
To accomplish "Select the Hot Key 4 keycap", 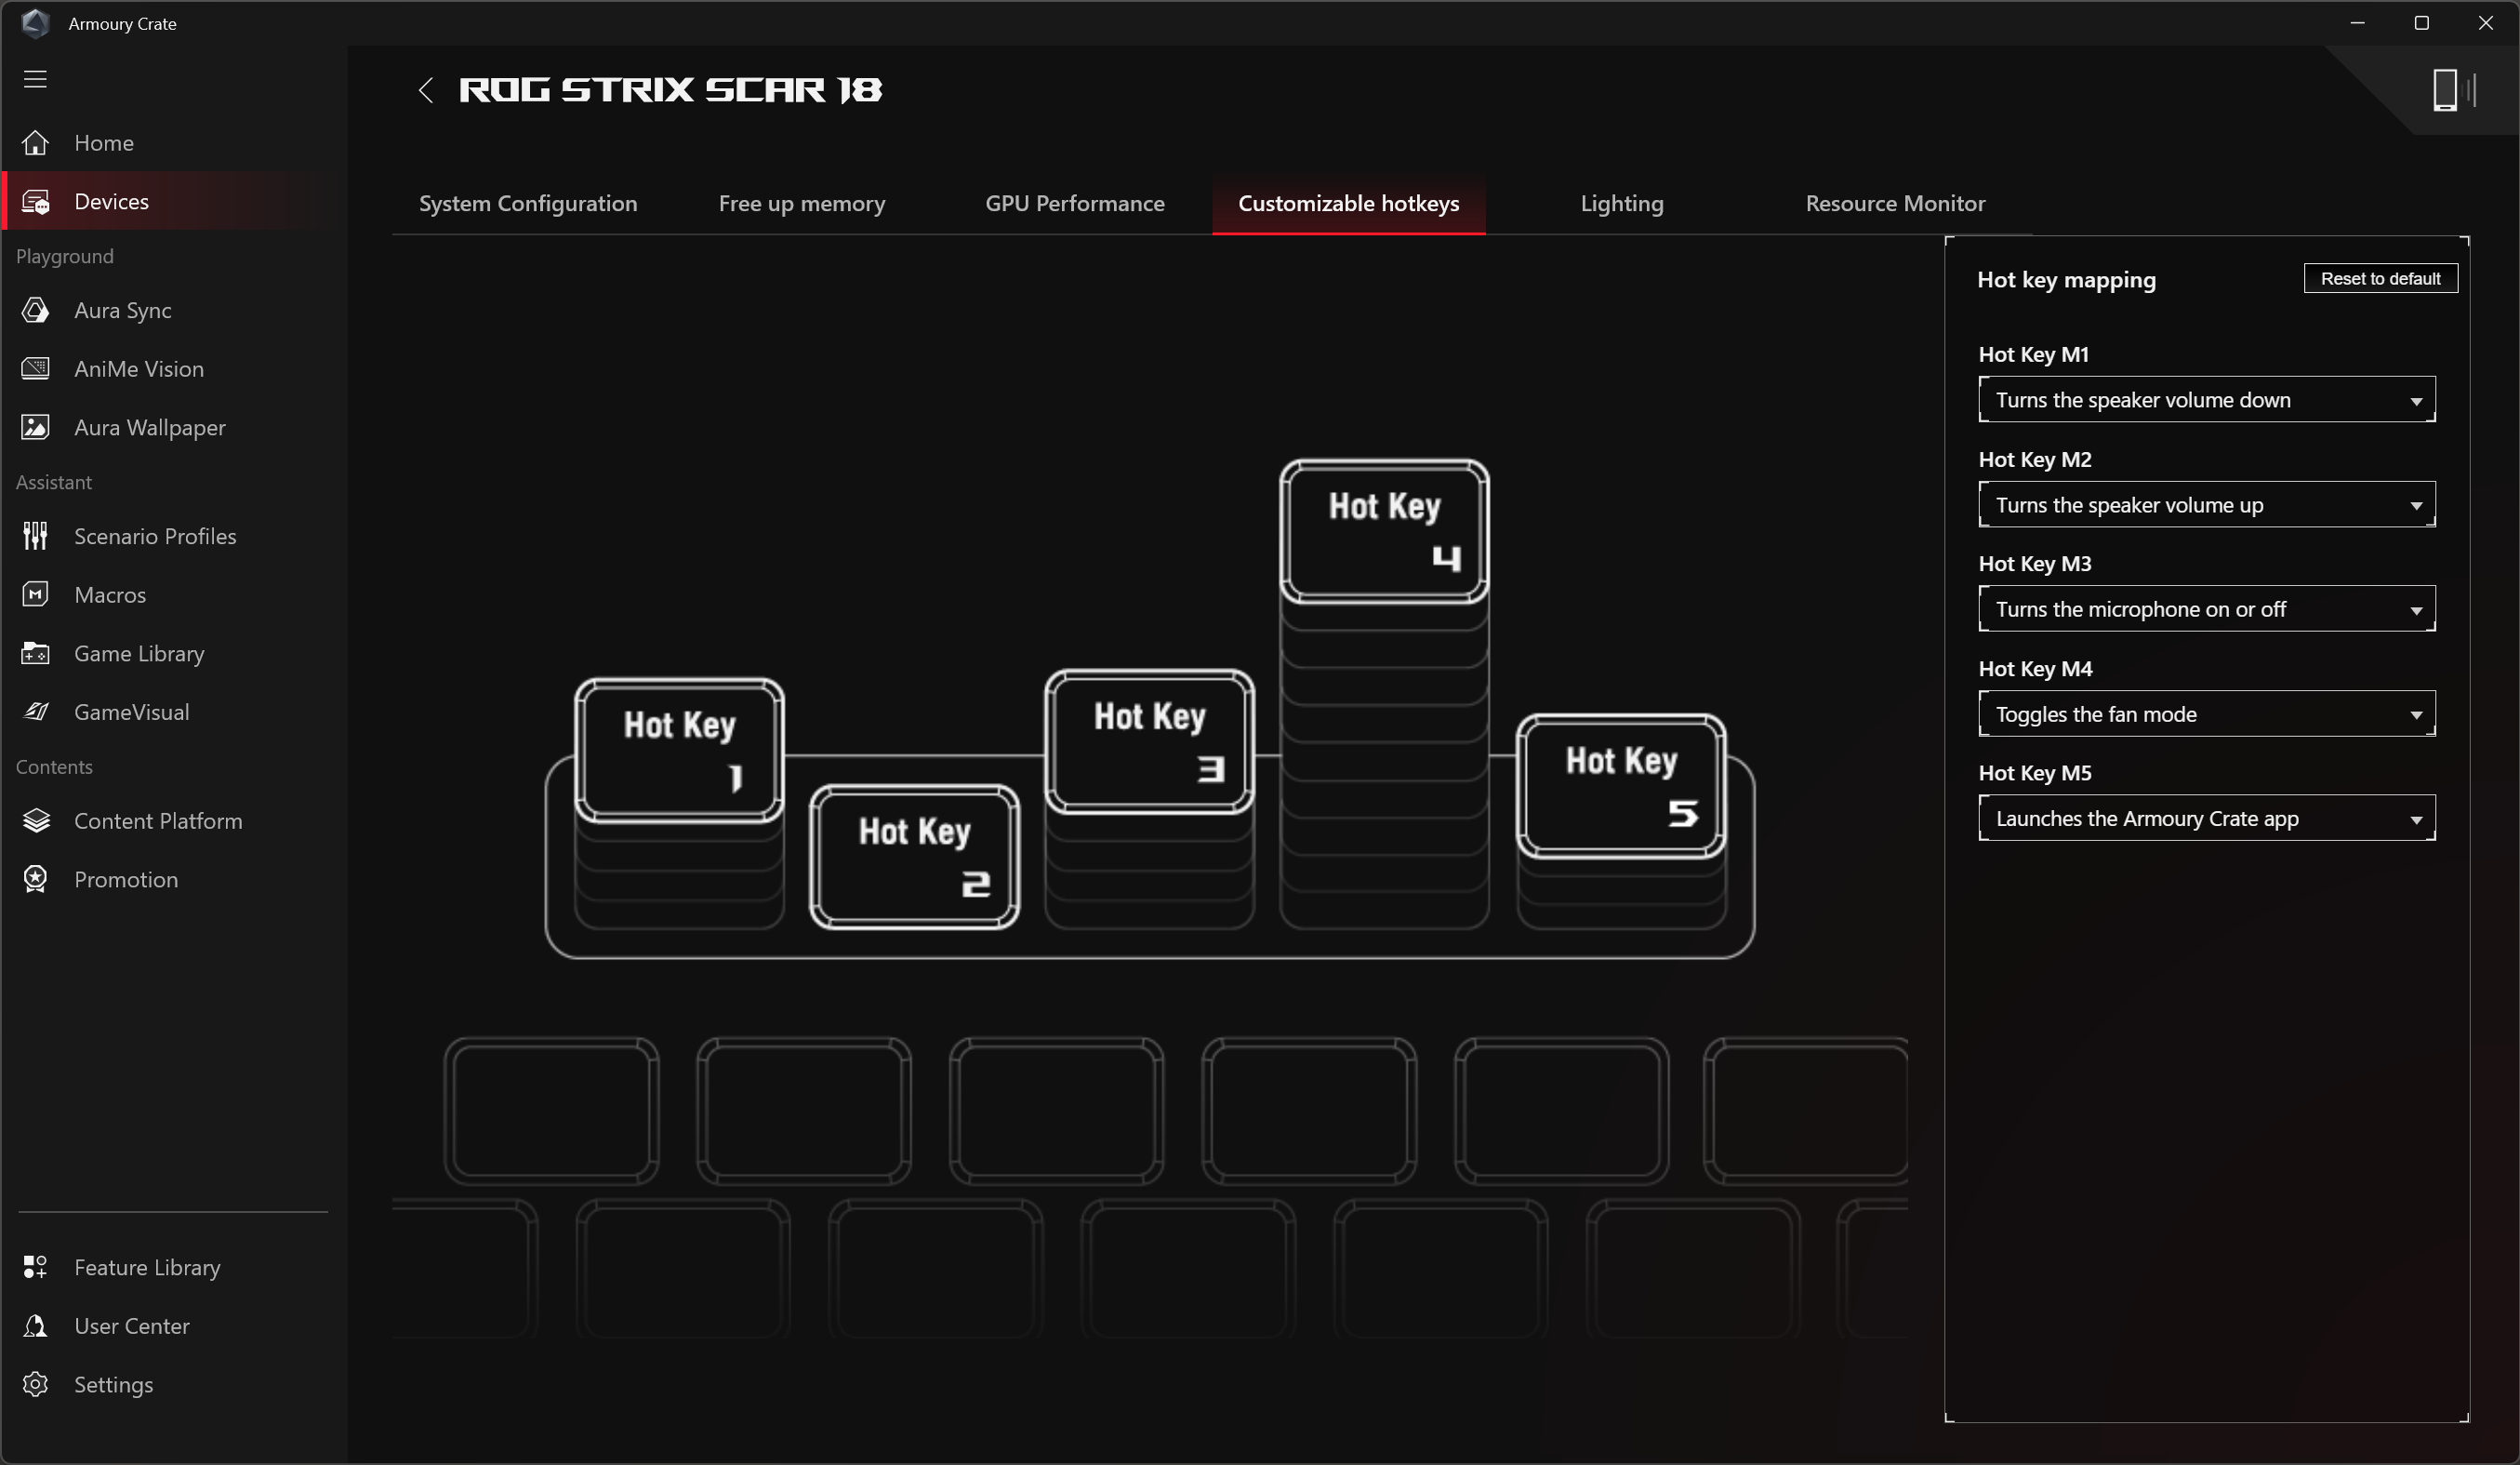I will tap(1384, 531).
